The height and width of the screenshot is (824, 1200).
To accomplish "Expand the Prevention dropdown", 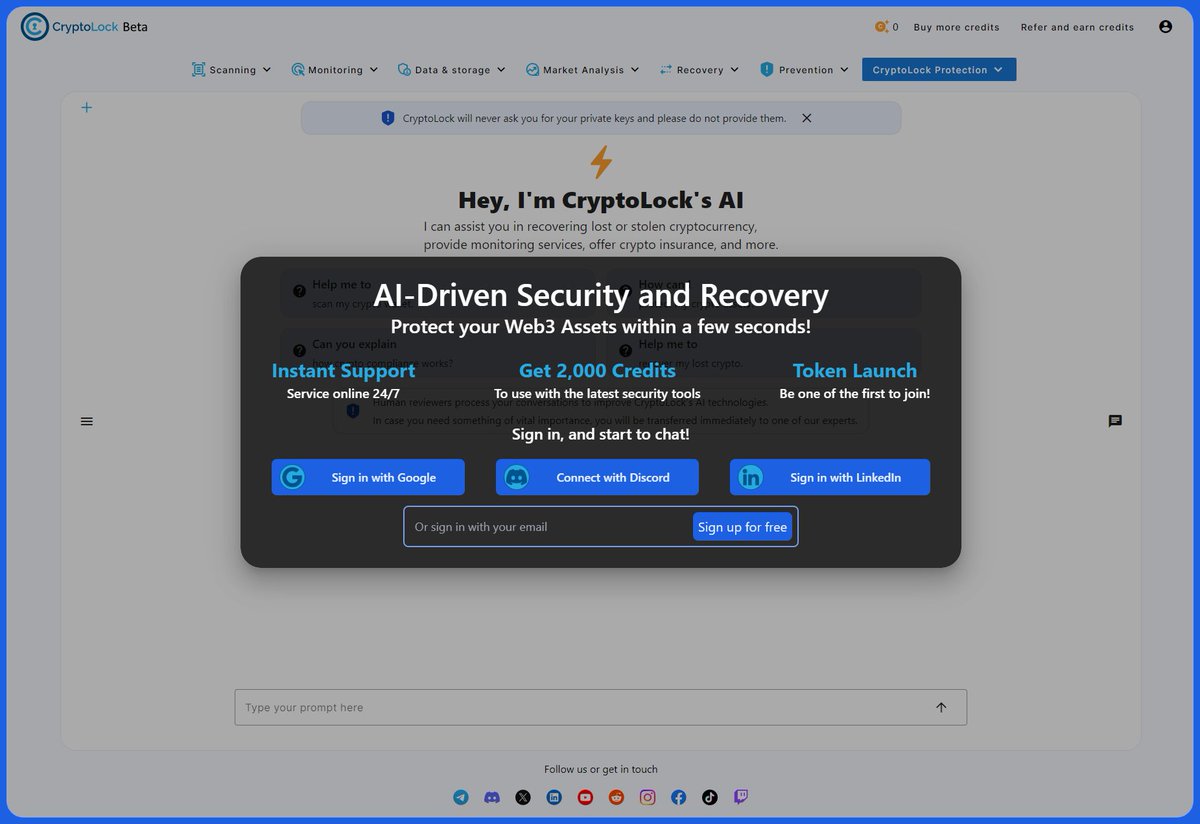I will pyautogui.click(x=803, y=69).
